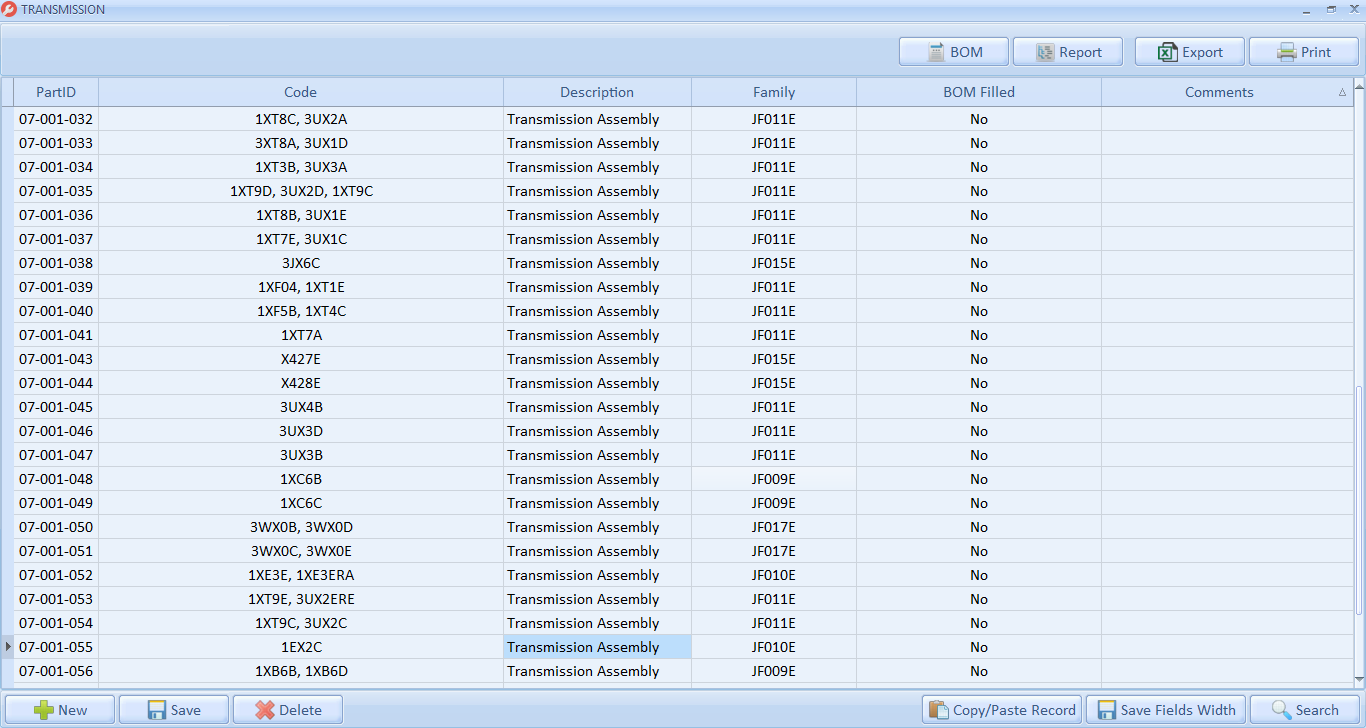The image size is (1366, 728).
Task: Click code cell 1XT9C, 3UX2C
Action: click(301, 623)
